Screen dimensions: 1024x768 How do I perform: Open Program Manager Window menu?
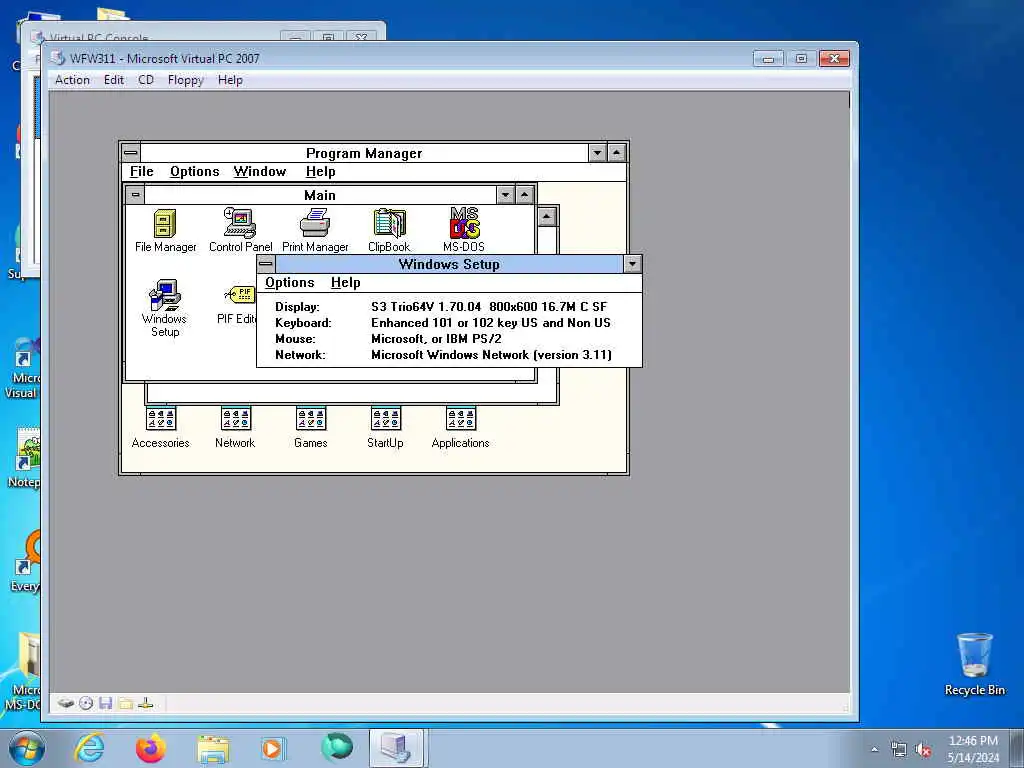pos(260,172)
